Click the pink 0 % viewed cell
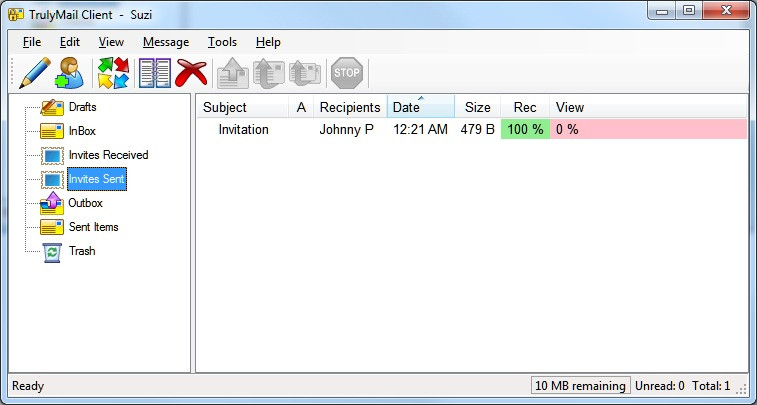 tap(648, 129)
